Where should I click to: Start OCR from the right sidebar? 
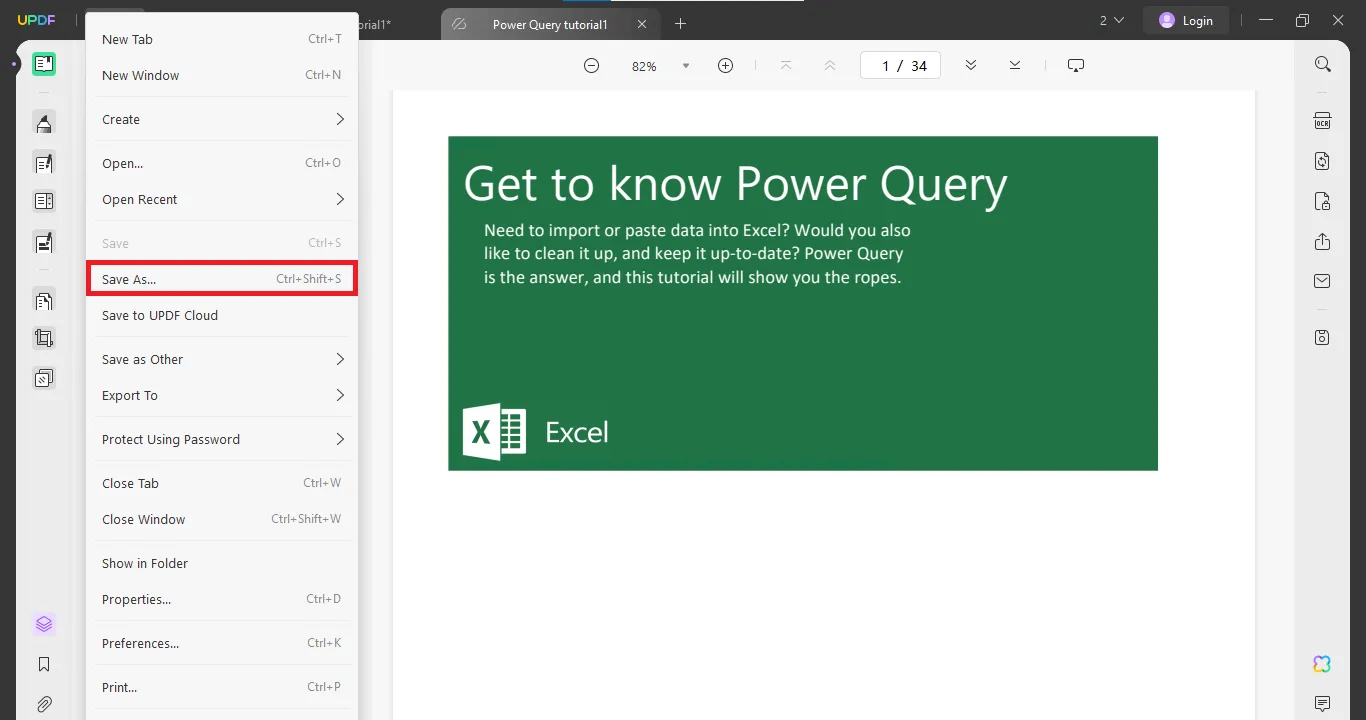1322,120
